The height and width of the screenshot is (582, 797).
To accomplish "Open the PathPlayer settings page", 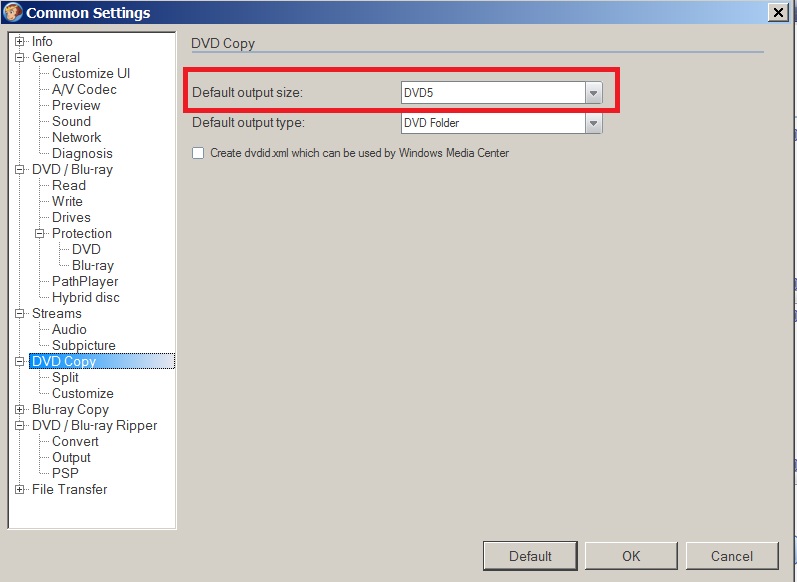I will 85,282.
